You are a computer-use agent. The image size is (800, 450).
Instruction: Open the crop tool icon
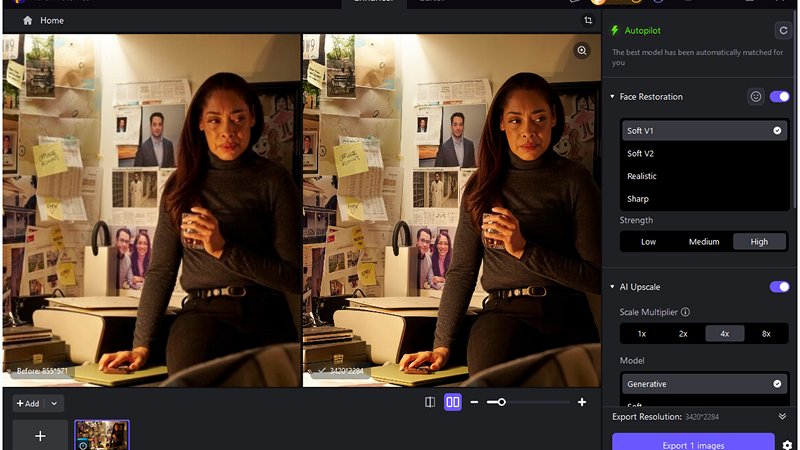point(588,20)
